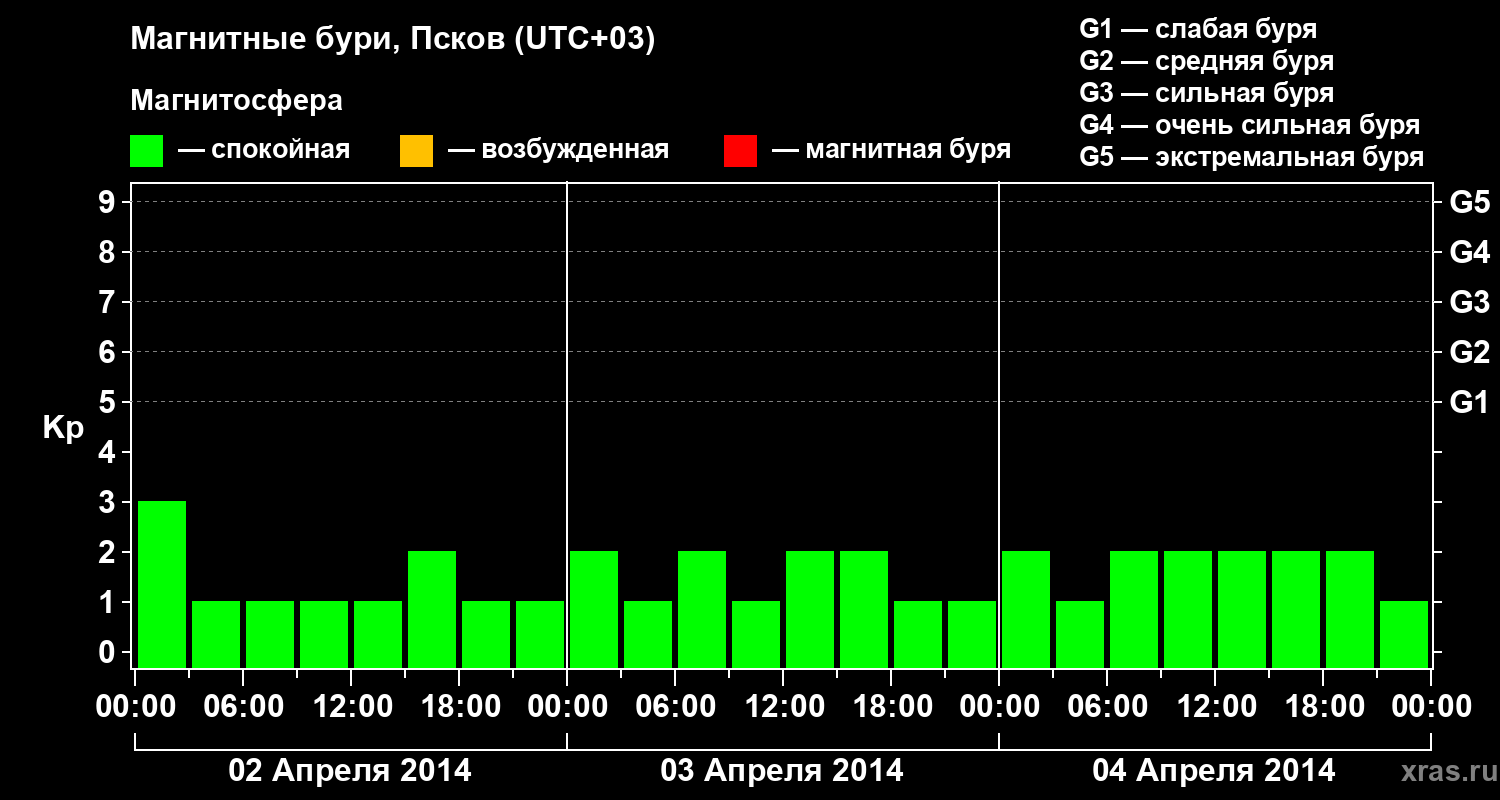This screenshot has height=800, width=1500.
Task: Click the last Kp 1 bar of 04 Апреля
Action: 1404,634
